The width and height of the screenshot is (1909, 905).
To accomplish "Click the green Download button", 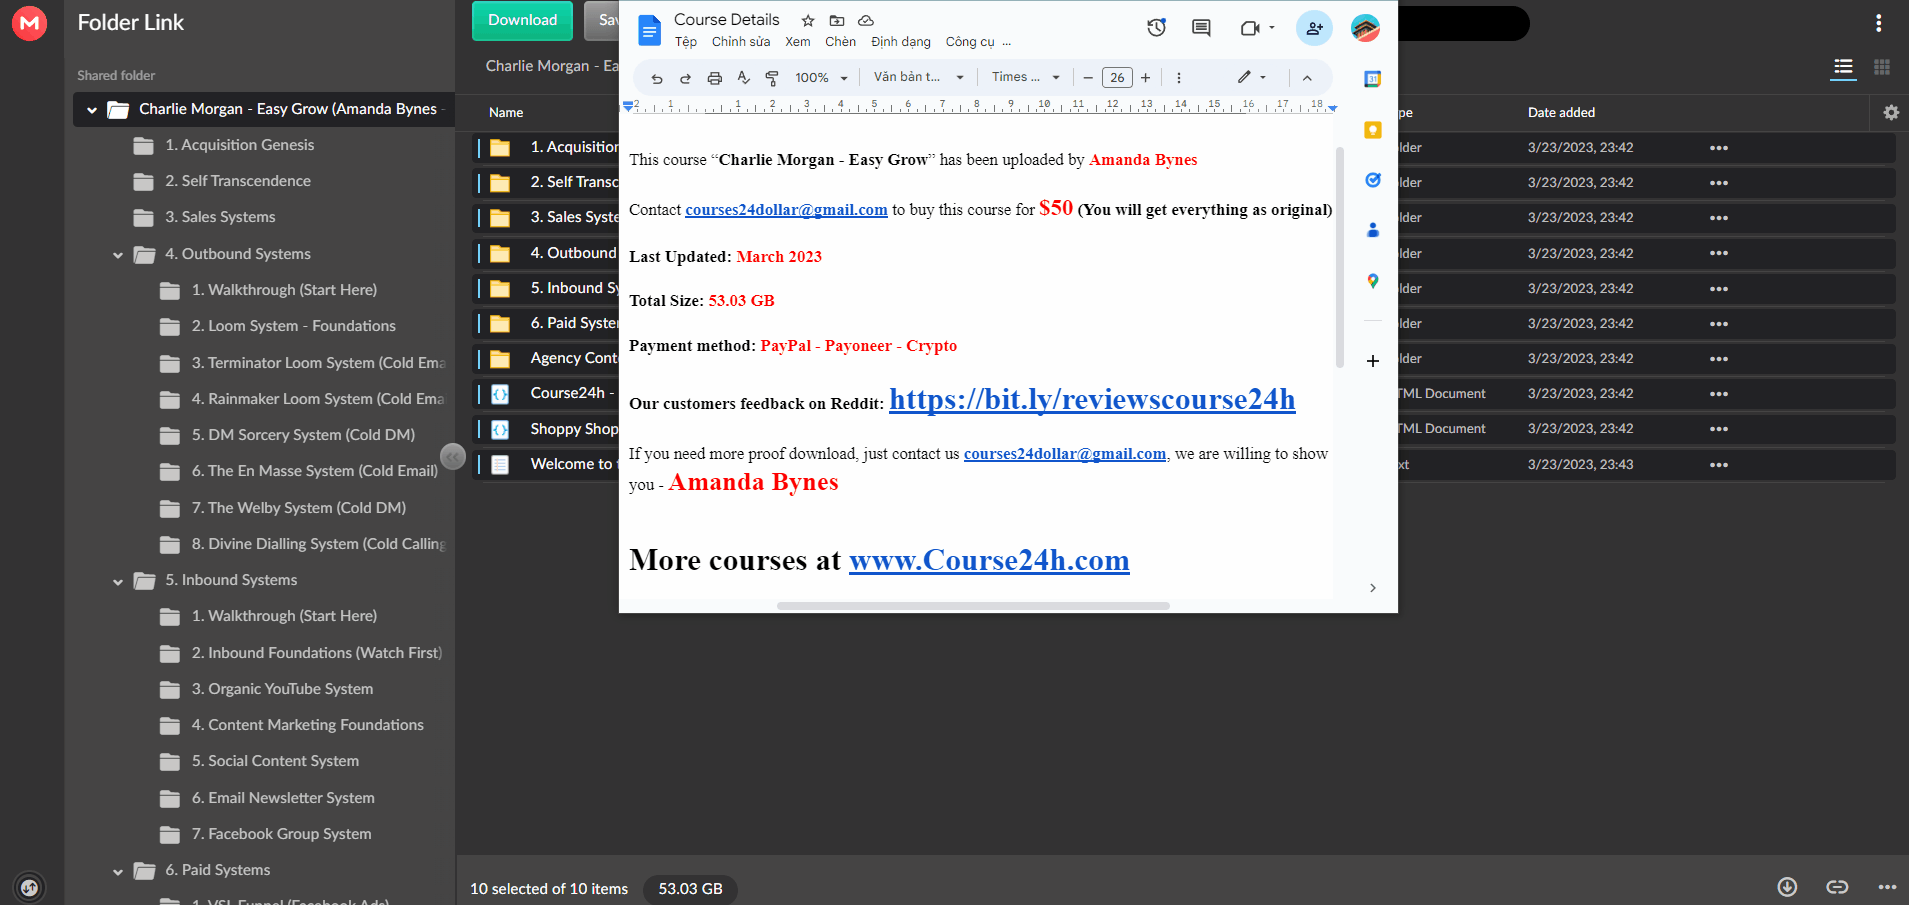I will (522, 20).
